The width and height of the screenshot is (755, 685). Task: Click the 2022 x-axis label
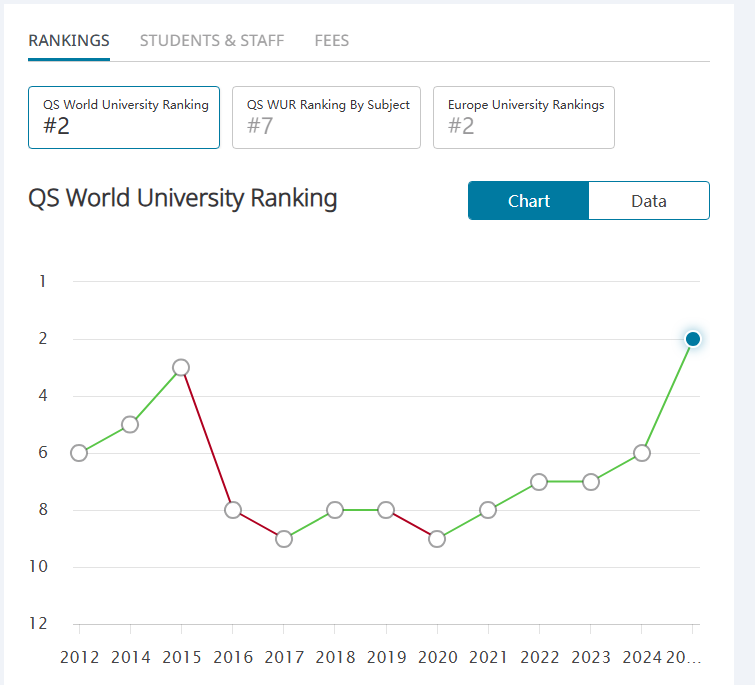pyautogui.click(x=540, y=657)
